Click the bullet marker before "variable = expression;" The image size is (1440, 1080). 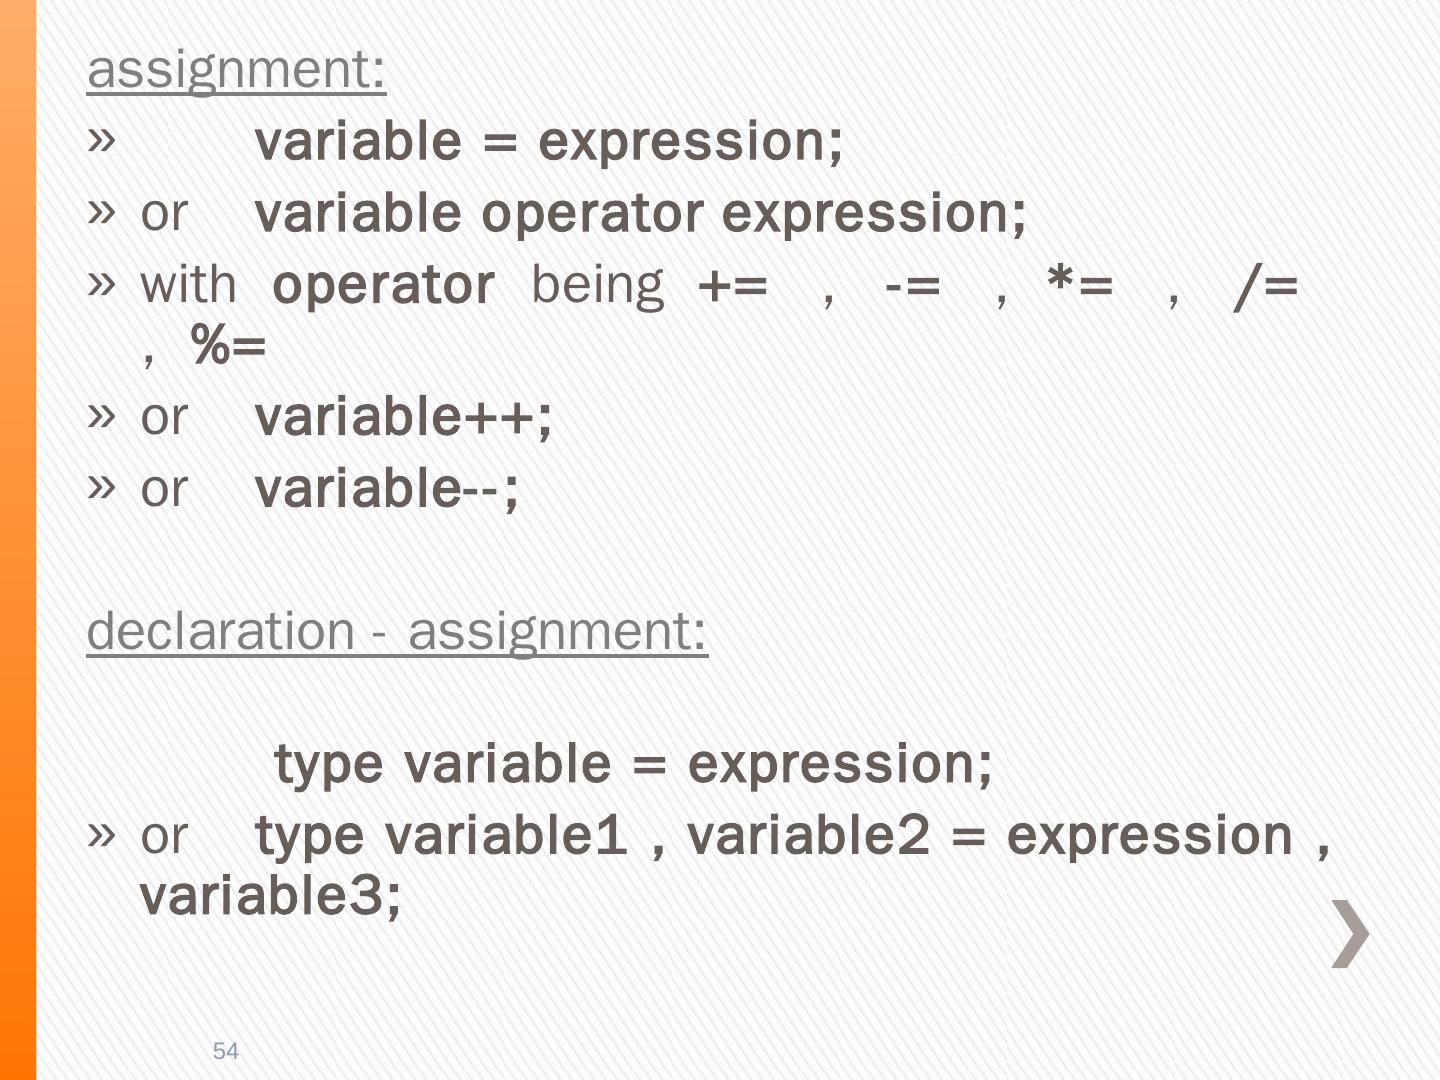tap(101, 140)
